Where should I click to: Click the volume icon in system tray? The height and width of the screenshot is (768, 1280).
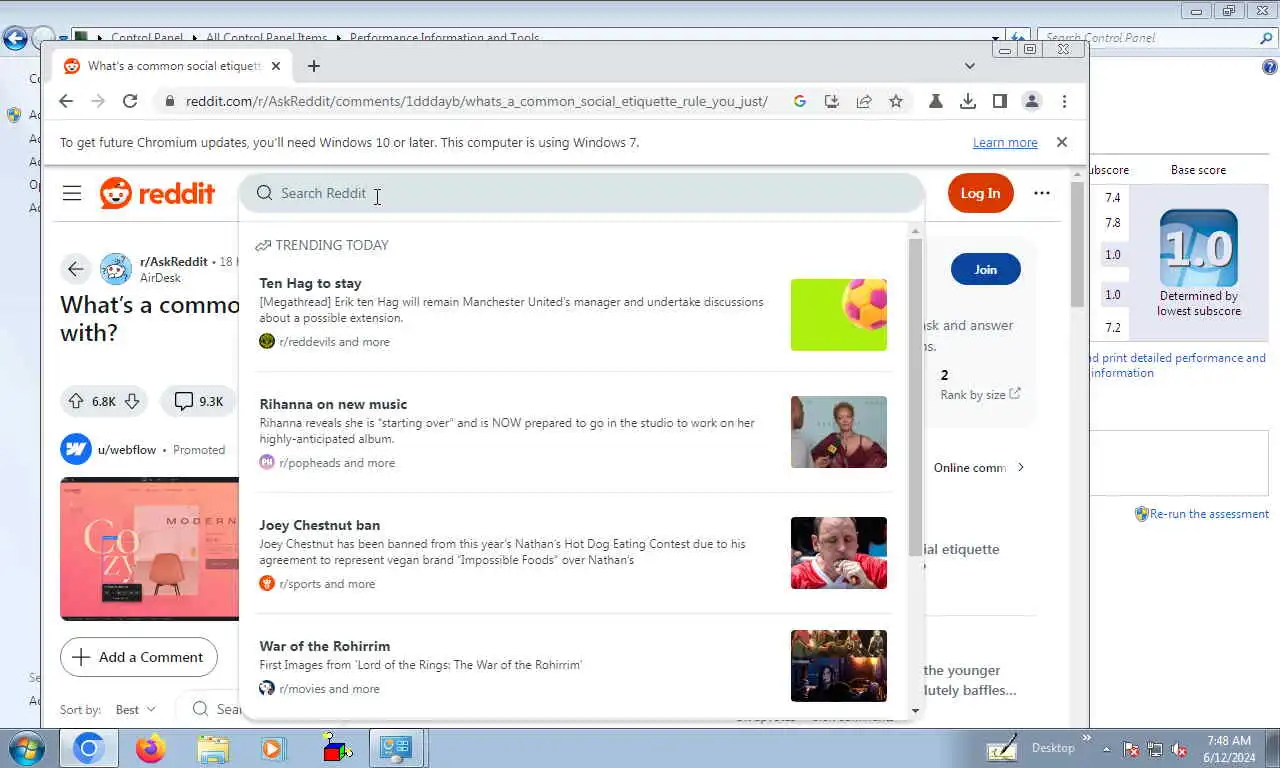pyautogui.click(x=1179, y=749)
